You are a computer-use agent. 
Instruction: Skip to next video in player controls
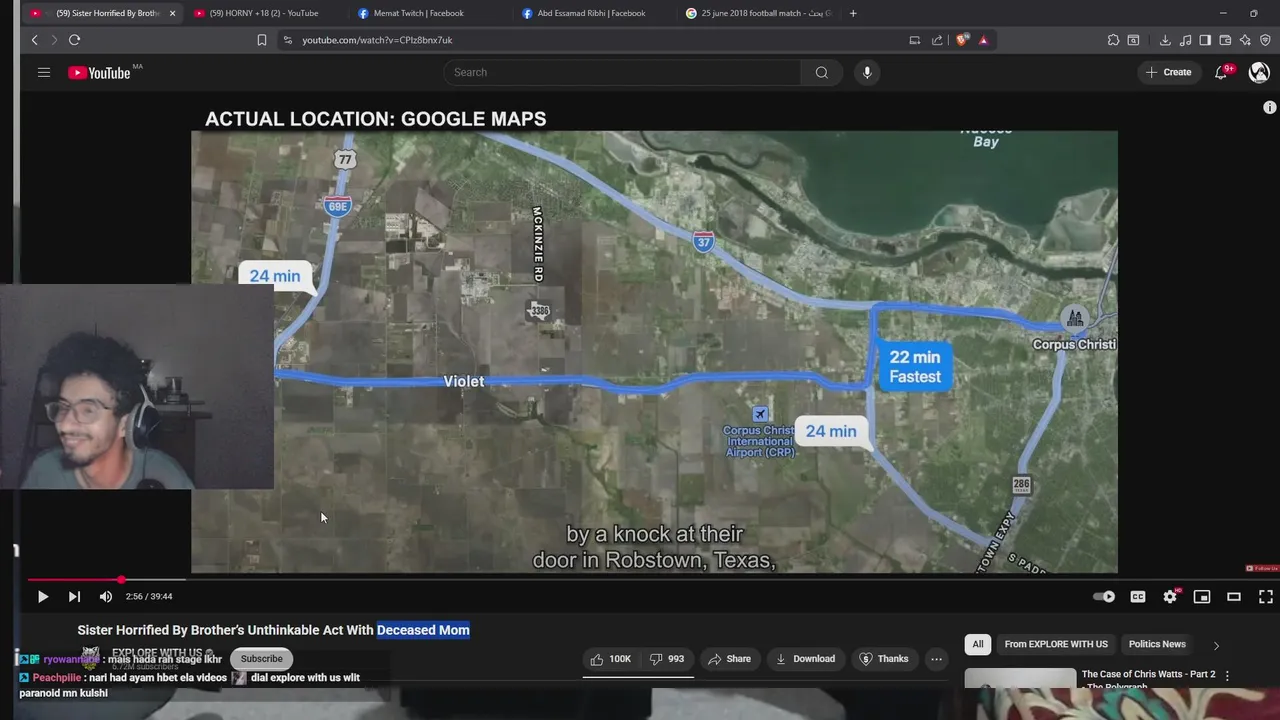coord(74,596)
